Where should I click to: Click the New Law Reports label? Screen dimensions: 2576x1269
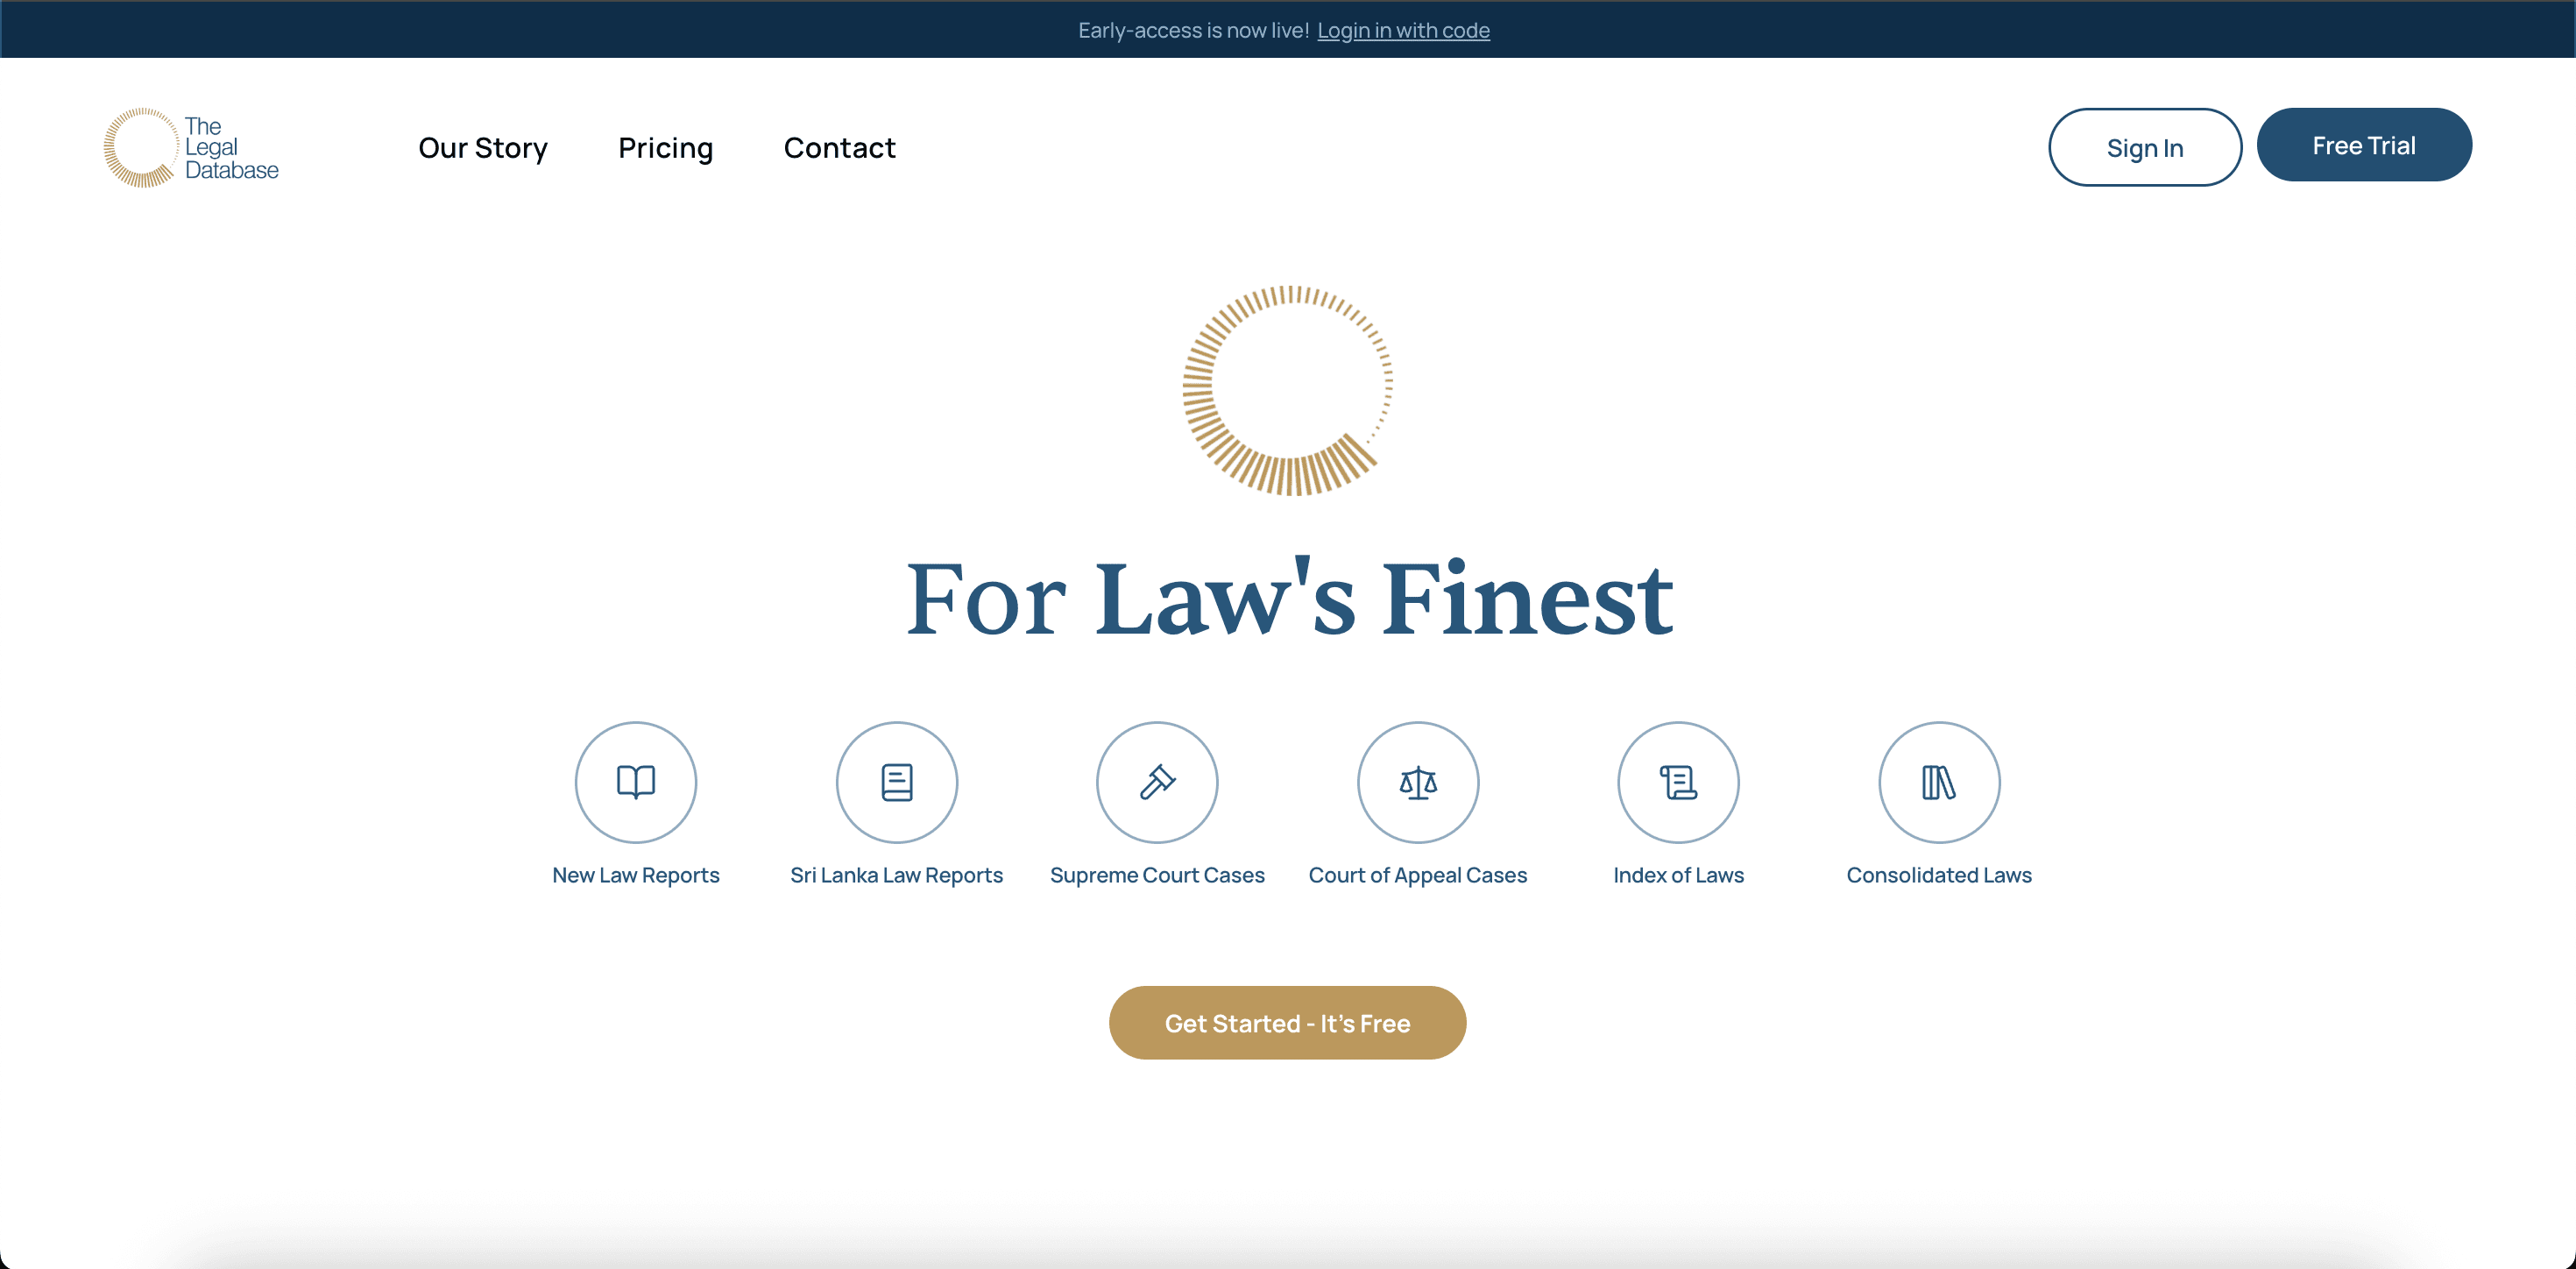(635, 874)
